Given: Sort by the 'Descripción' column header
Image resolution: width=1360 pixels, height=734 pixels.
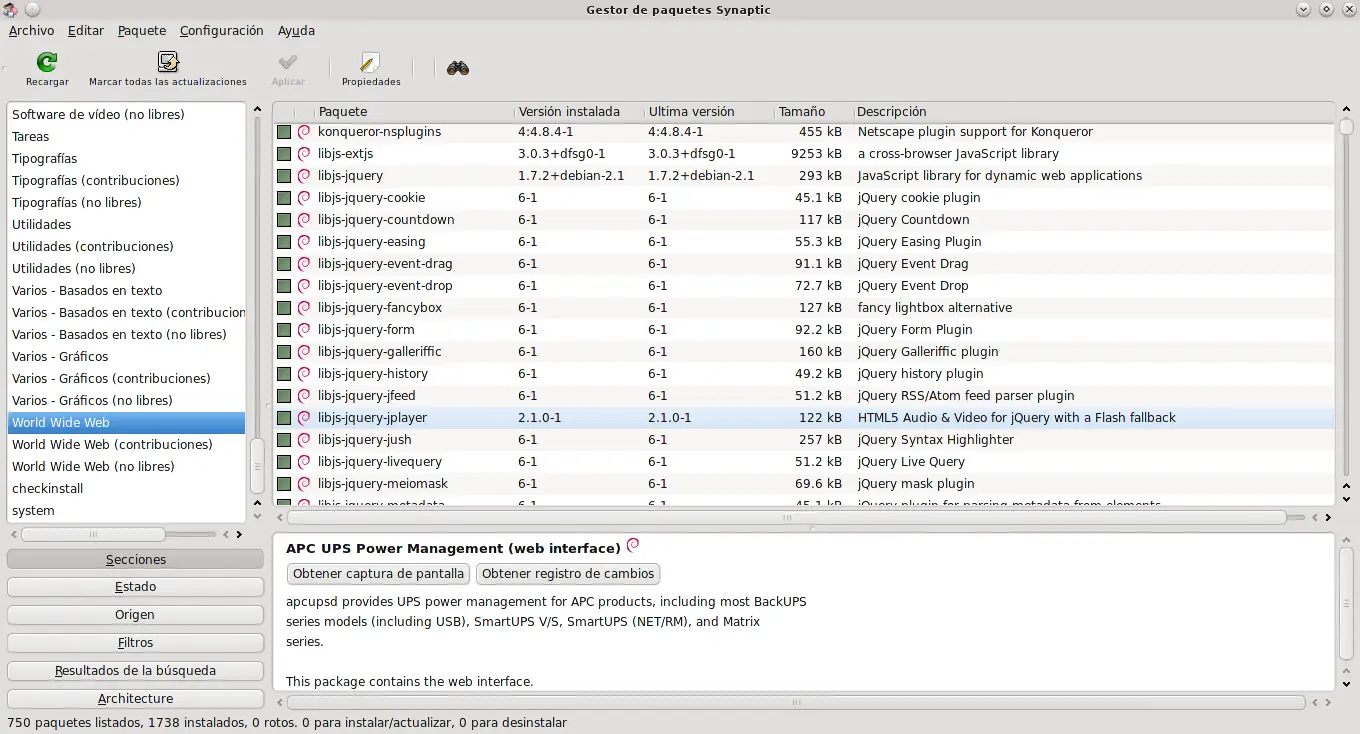Looking at the screenshot, I should pyautogui.click(x=1094, y=112).
